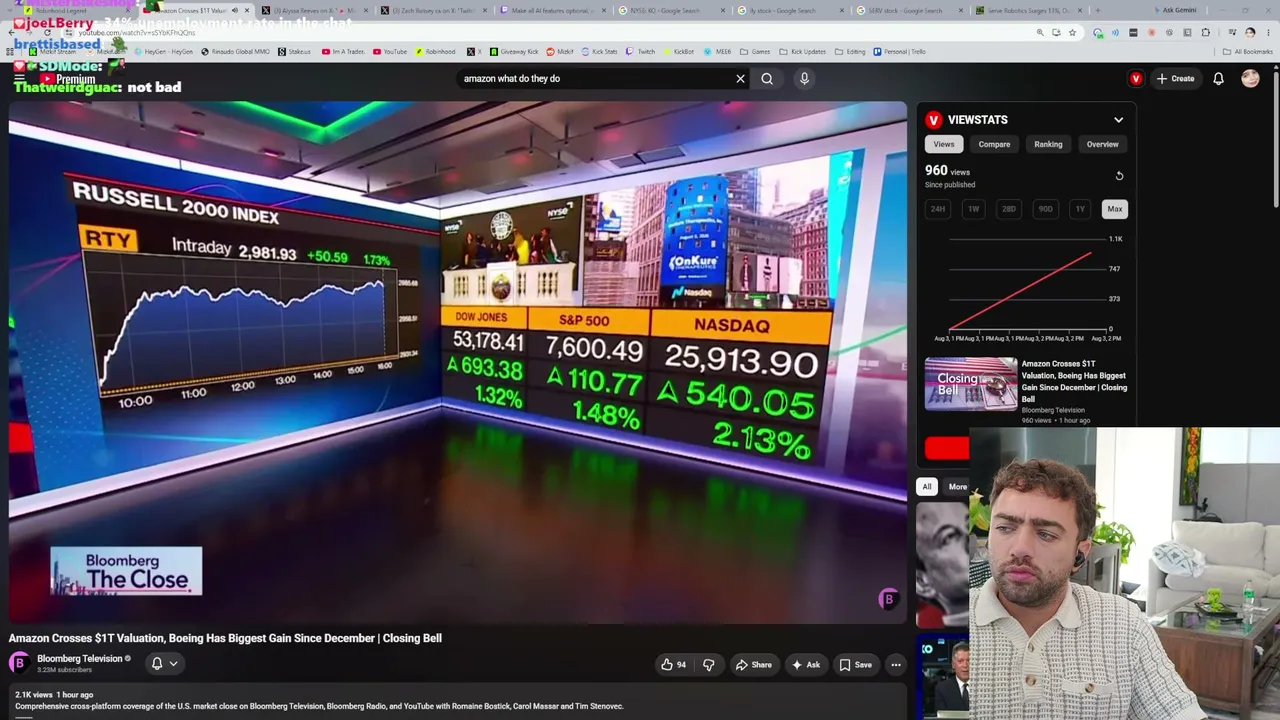Like the video with thumbs up
The width and height of the screenshot is (1280, 720).
[674, 665]
